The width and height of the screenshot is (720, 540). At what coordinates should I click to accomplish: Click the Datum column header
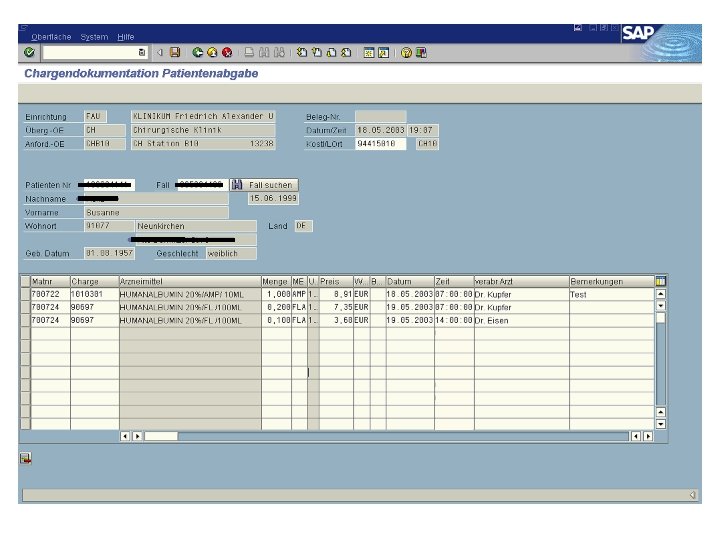click(410, 281)
